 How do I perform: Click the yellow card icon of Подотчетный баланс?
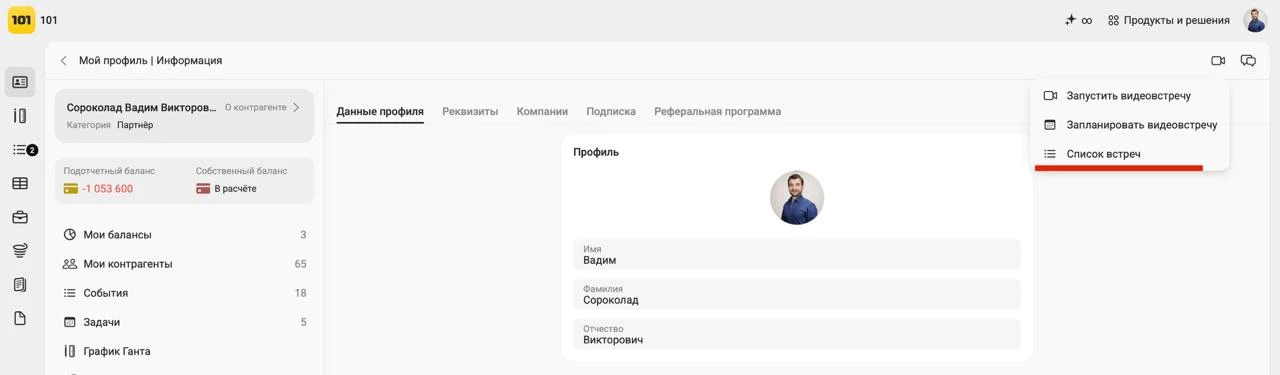tap(71, 189)
